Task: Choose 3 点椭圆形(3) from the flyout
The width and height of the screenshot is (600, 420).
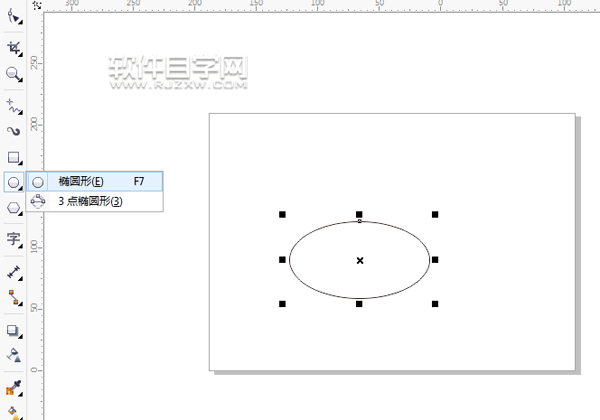Action: (95, 201)
